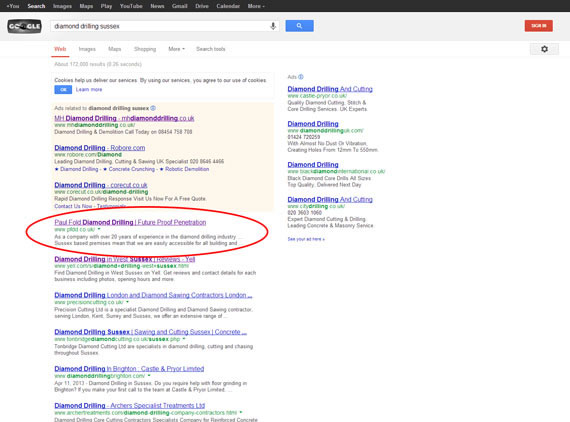Click the microphone voice search icon
The height and width of the screenshot is (422, 570).
273,26
